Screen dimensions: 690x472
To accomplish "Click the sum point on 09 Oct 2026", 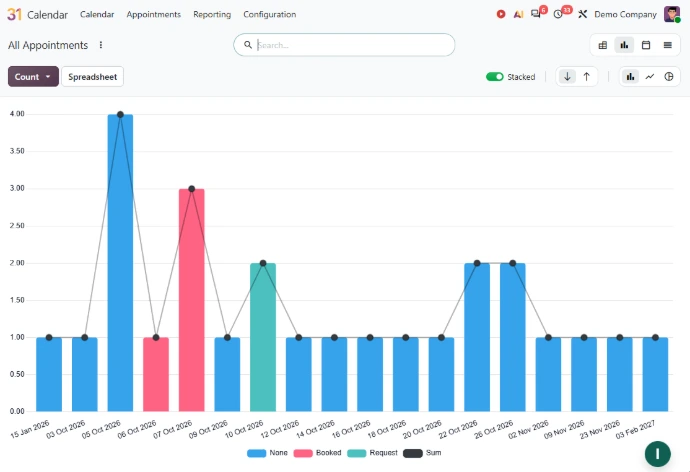I will point(227,337).
